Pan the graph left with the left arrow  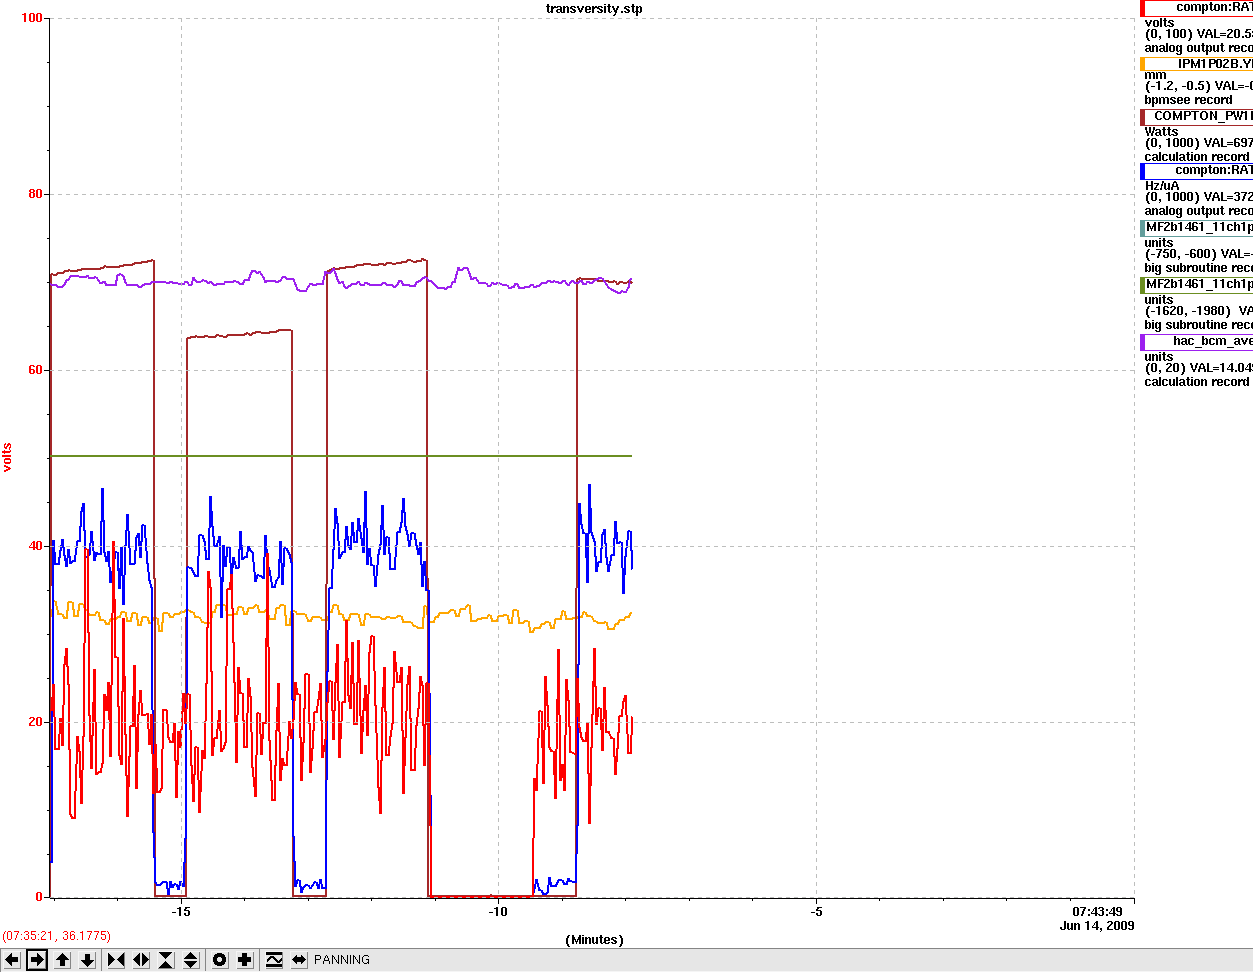(x=12, y=960)
